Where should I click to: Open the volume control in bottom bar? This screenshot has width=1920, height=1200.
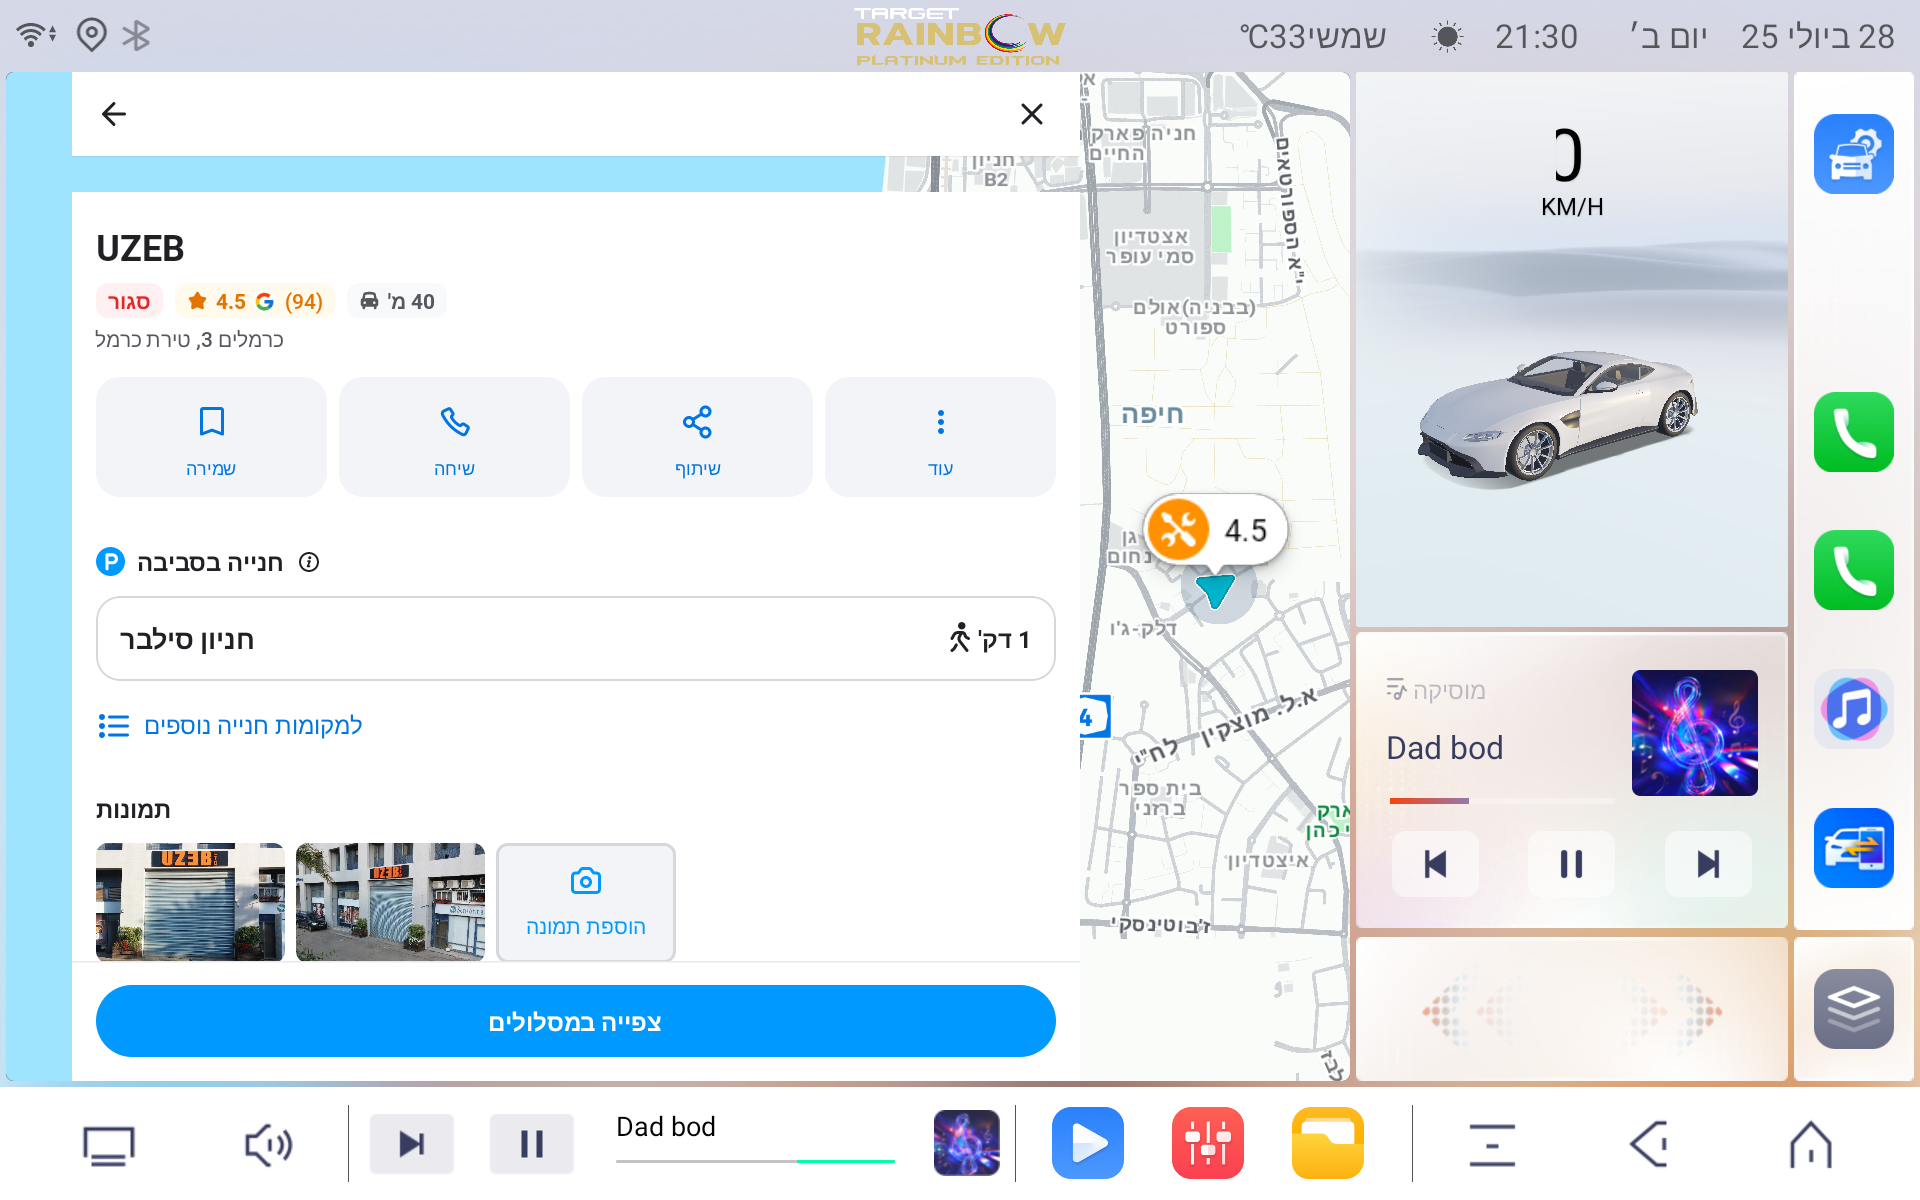click(x=268, y=1145)
